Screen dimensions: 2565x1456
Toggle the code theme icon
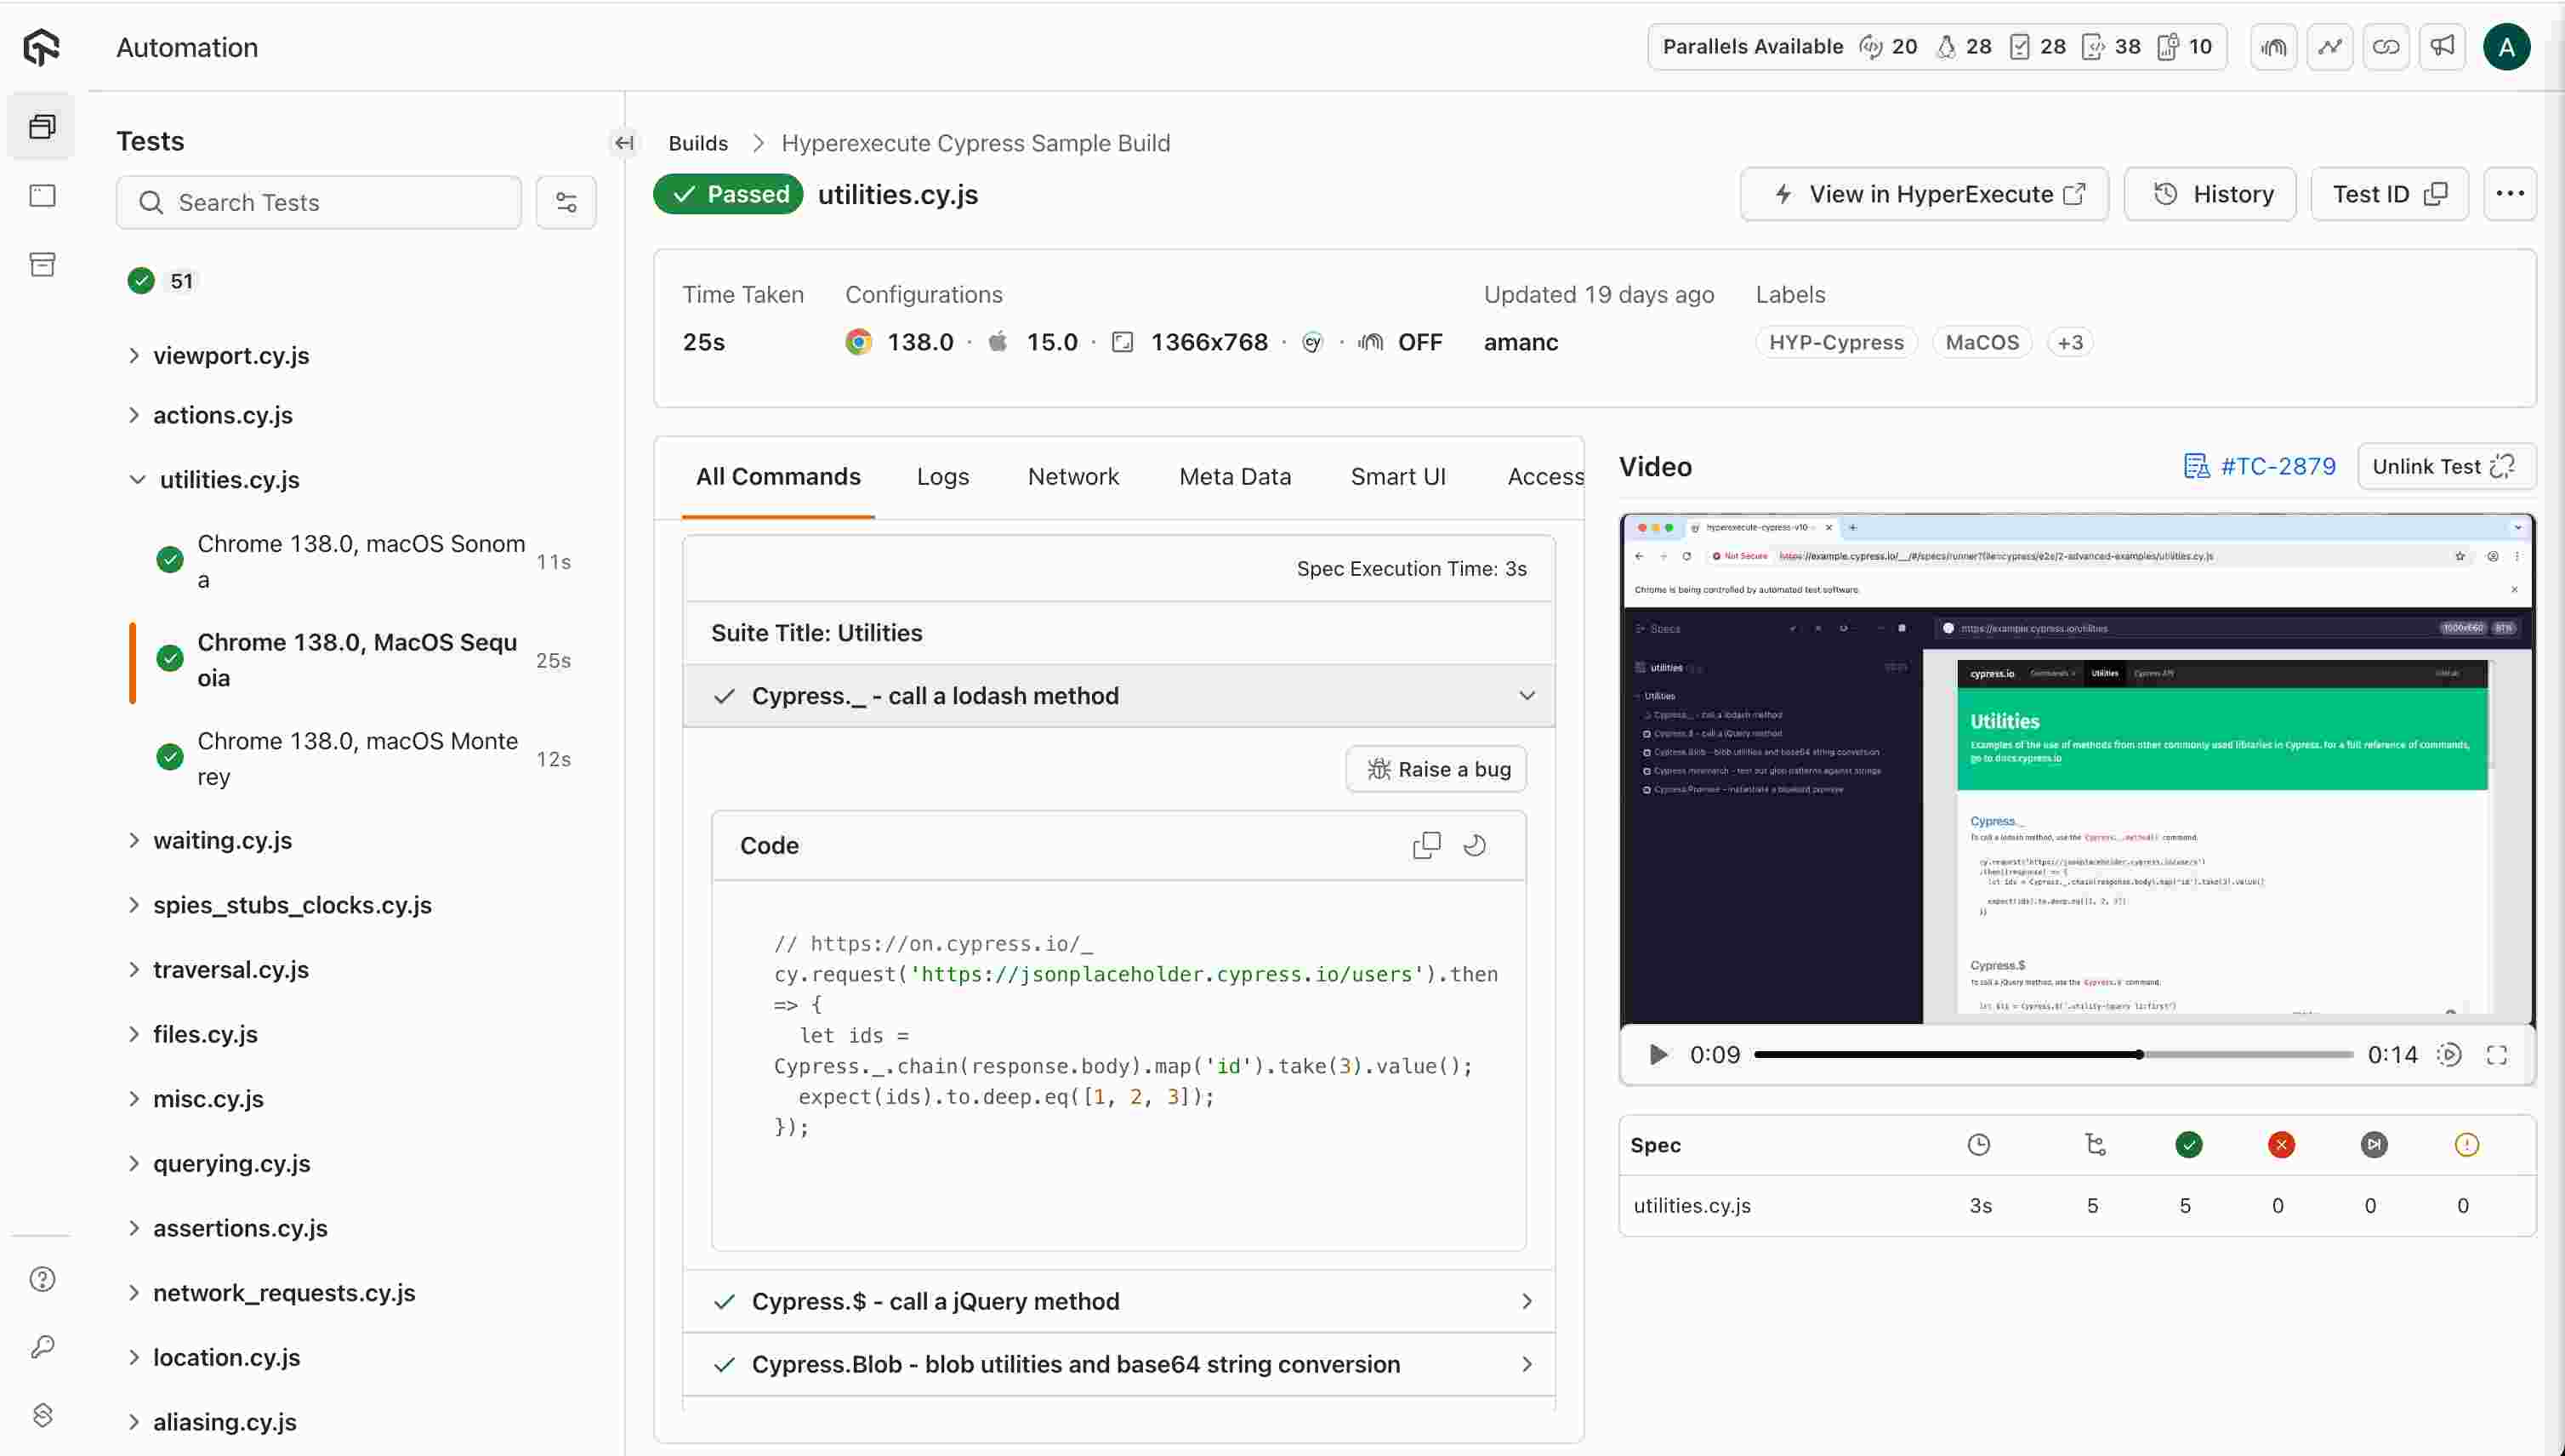(1474, 845)
